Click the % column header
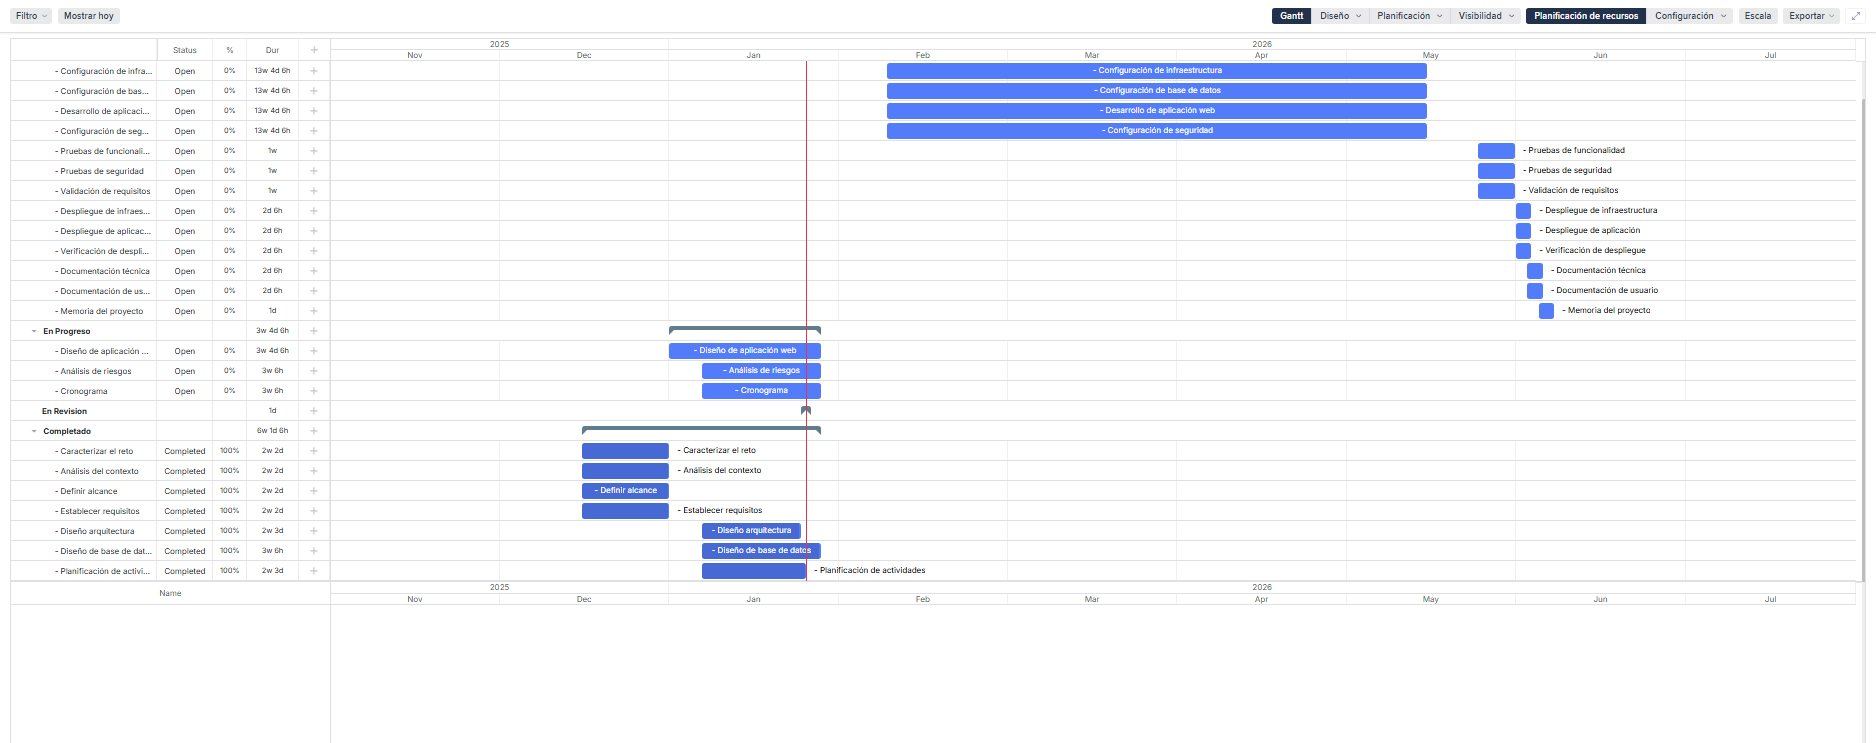1876x743 pixels. (230, 50)
